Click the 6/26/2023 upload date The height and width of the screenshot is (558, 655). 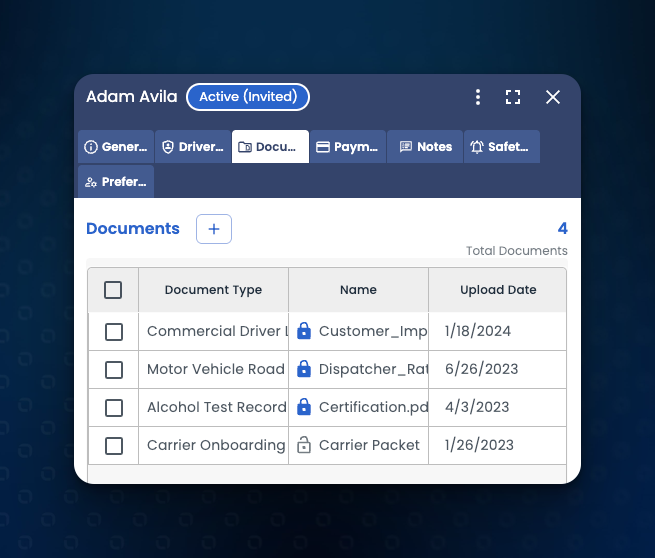[481, 369]
